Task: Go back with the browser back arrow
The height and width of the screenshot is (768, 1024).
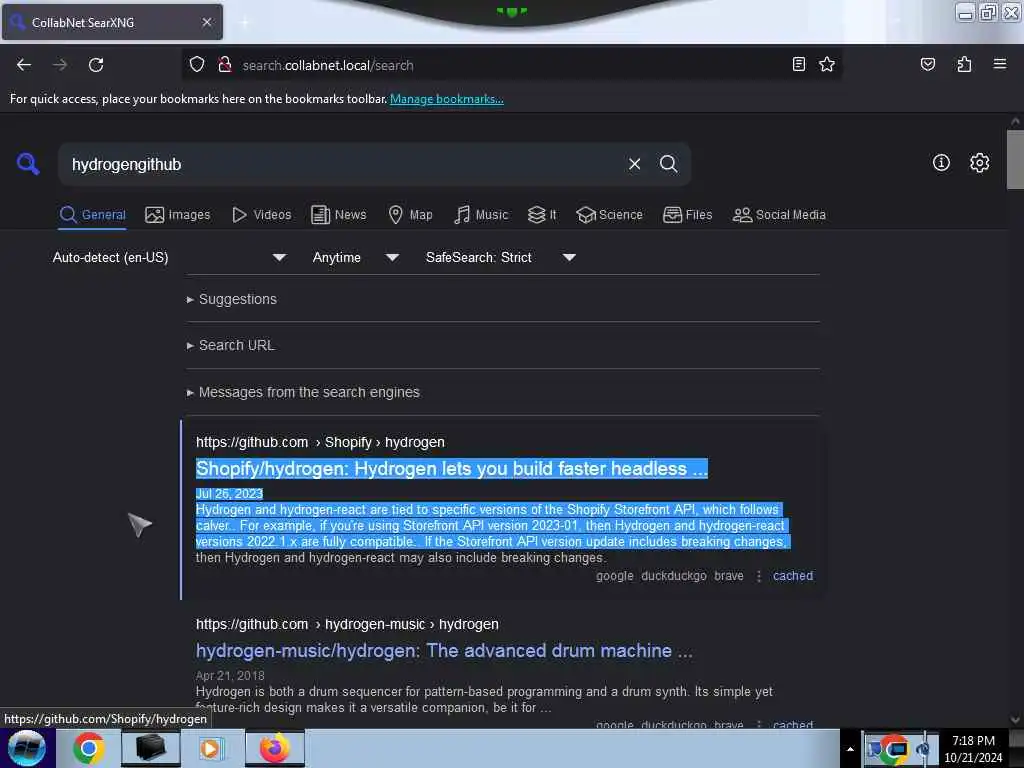Action: 24,65
